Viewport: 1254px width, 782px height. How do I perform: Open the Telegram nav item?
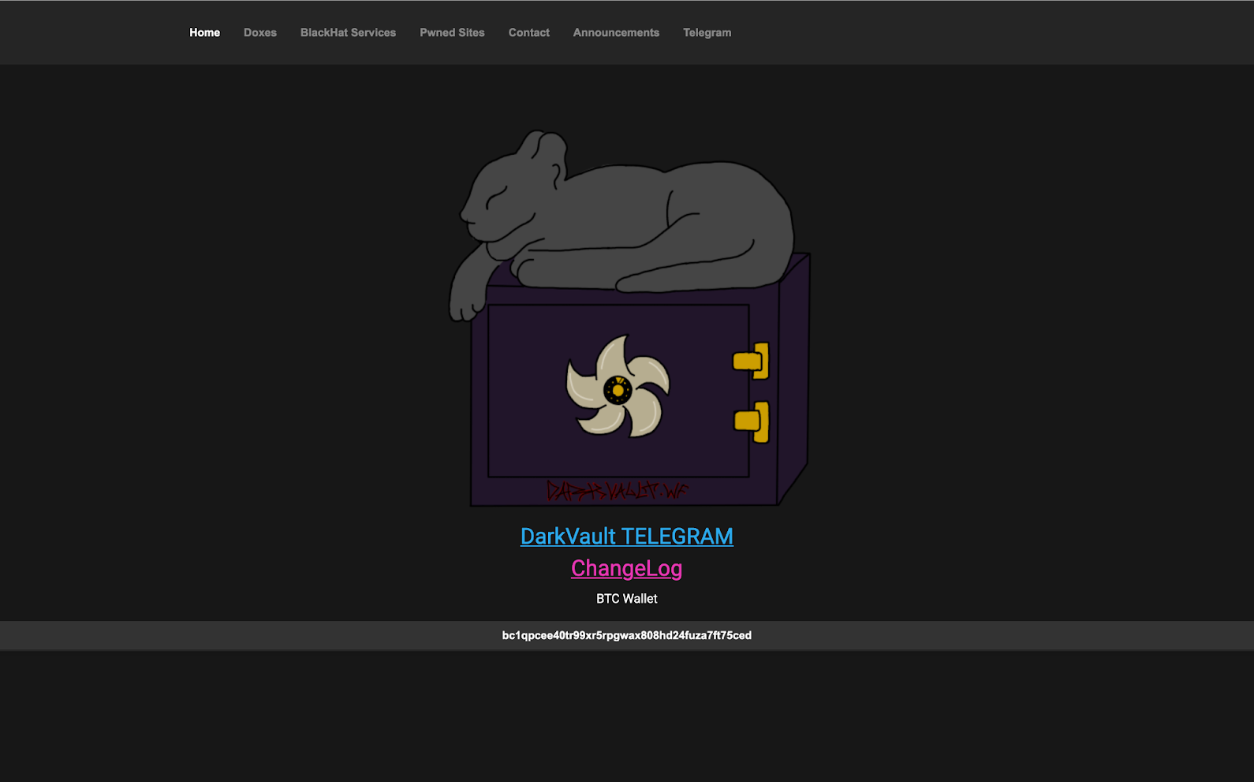click(707, 32)
